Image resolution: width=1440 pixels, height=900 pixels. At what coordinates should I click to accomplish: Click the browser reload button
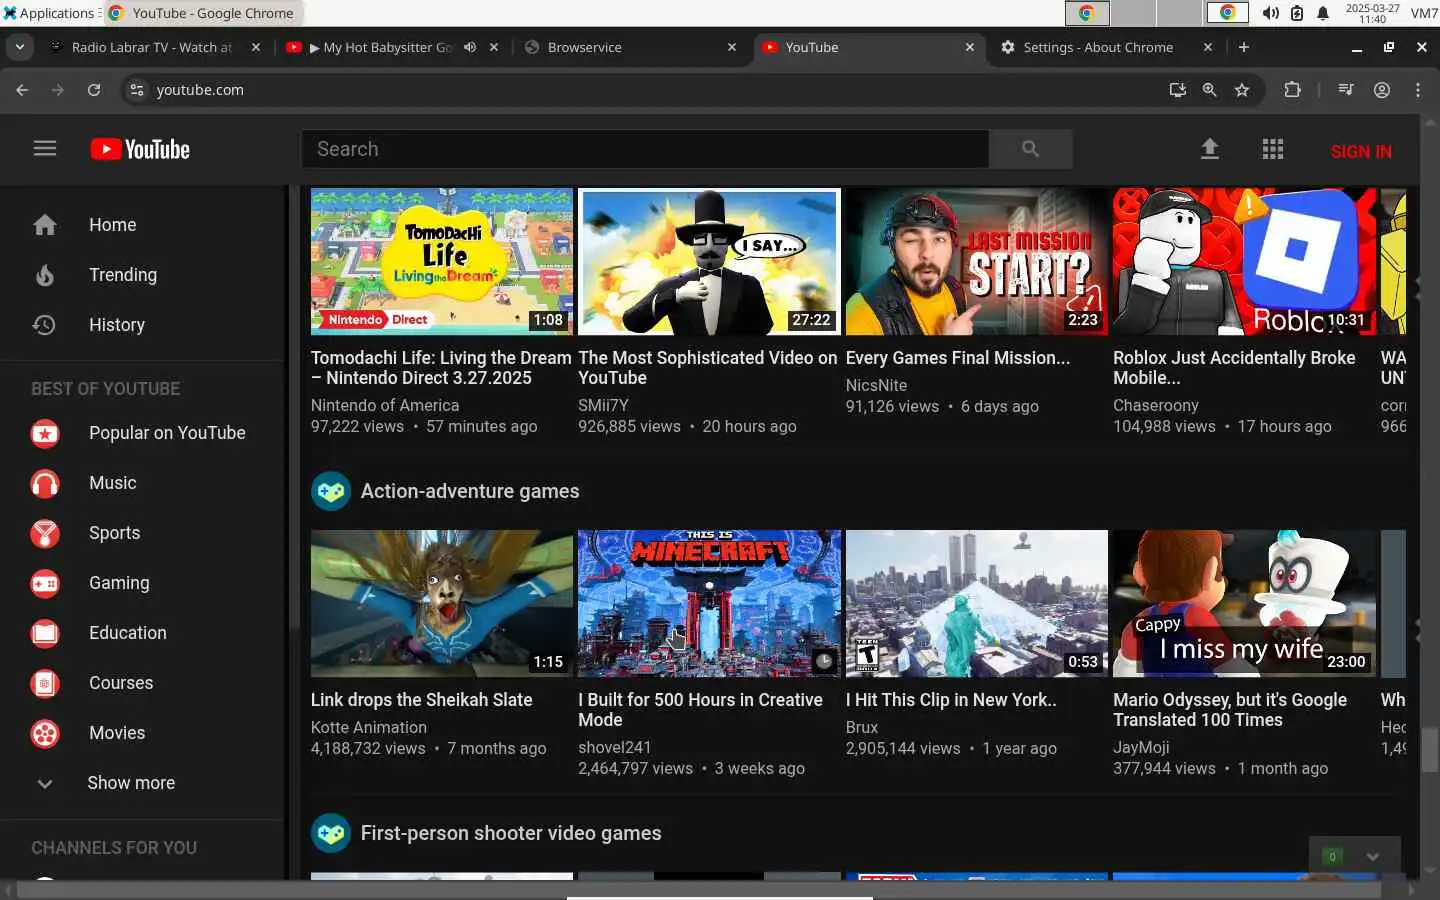coord(94,90)
